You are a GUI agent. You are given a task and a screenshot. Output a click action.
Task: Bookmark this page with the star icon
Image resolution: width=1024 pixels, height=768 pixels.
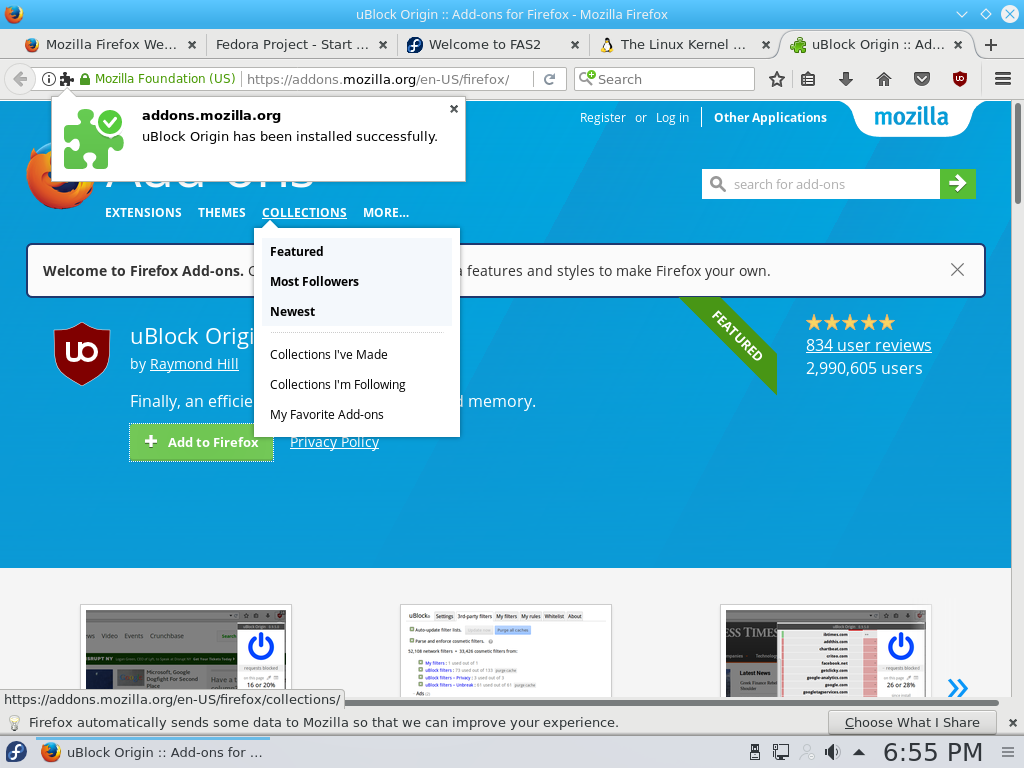pos(776,79)
